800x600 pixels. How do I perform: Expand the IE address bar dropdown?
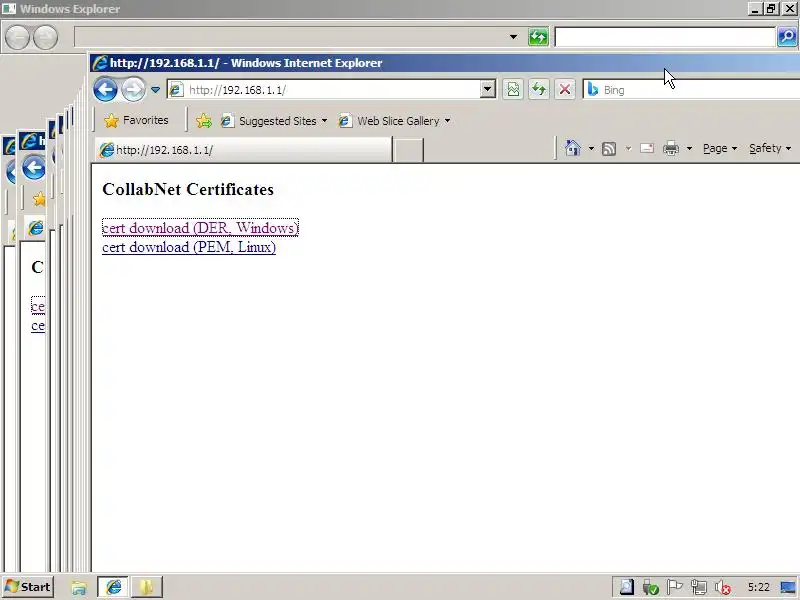coord(488,90)
